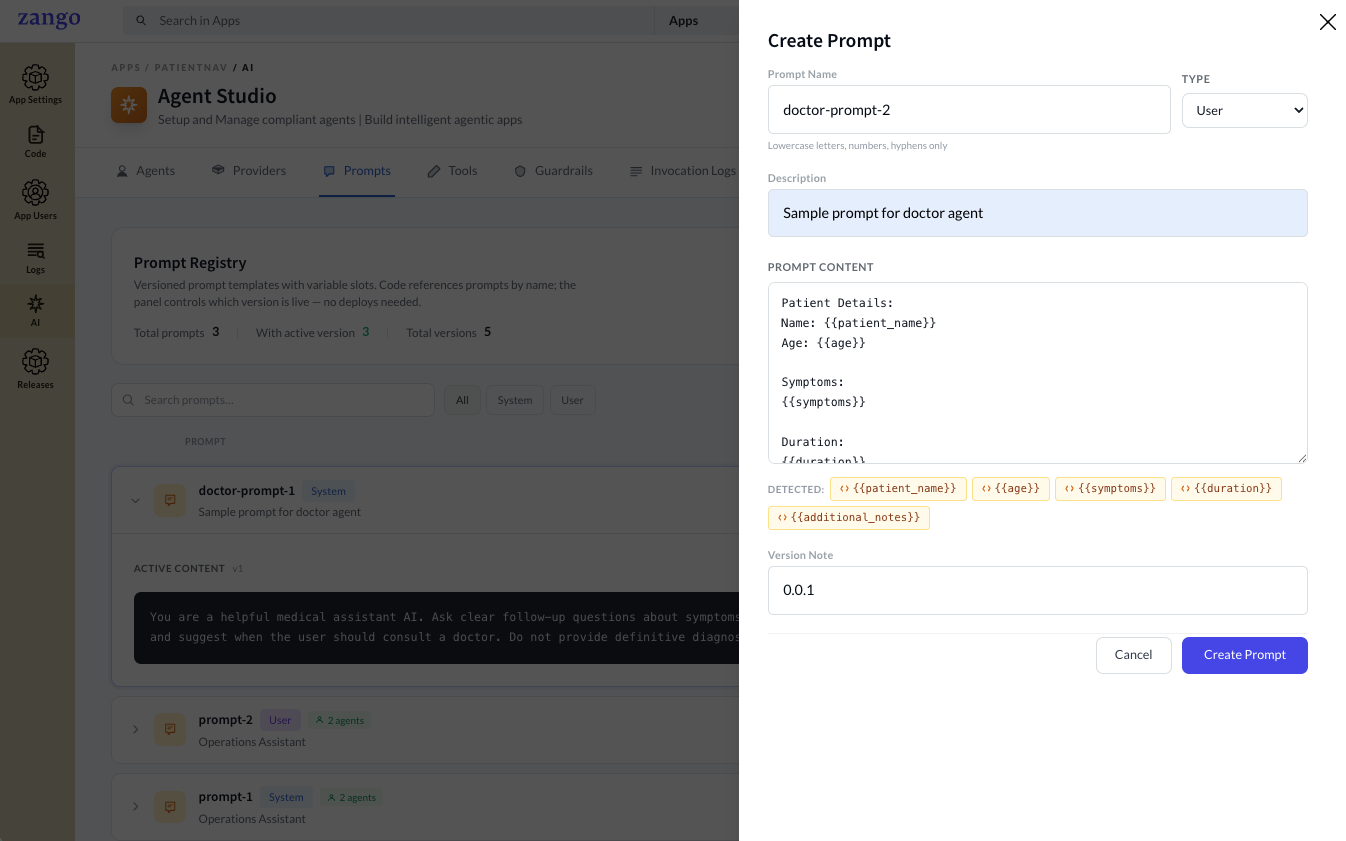Click the doctor-prompt-1 name
This screenshot has width=1346, height=841.
pos(247,491)
